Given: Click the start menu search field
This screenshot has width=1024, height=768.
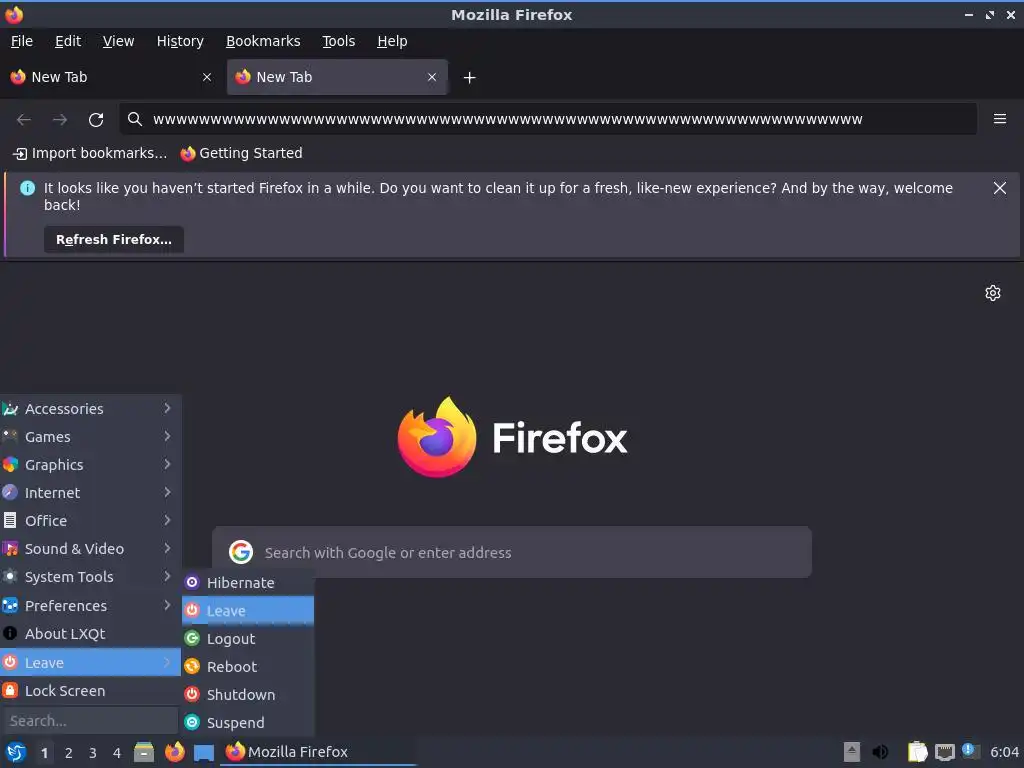Looking at the screenshot, I should (90, 721).
